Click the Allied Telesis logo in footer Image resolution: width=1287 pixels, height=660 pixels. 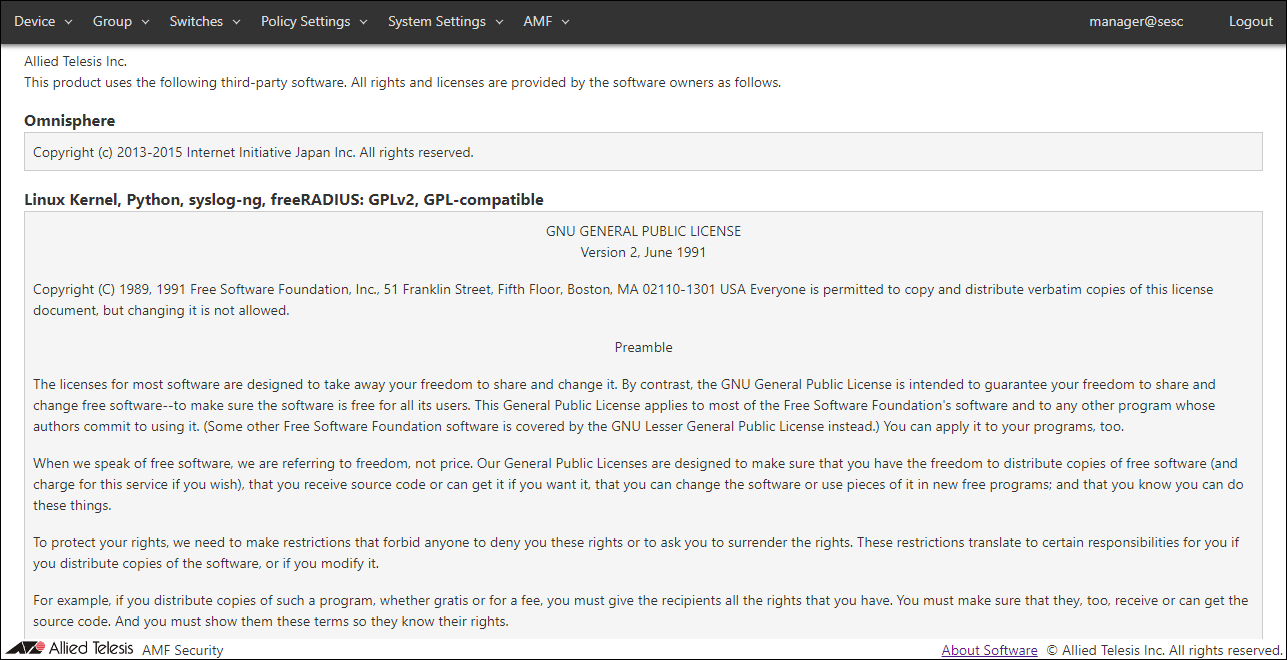(x=70, y=648)
